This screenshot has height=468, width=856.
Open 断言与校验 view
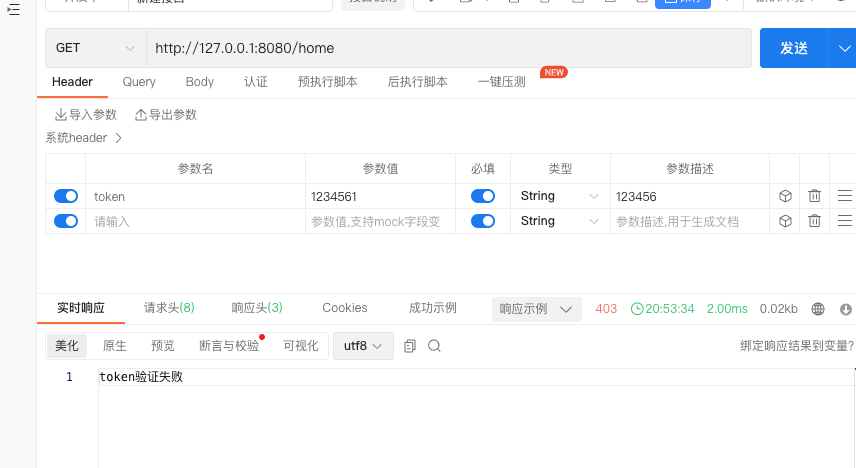tap(229, 346)
